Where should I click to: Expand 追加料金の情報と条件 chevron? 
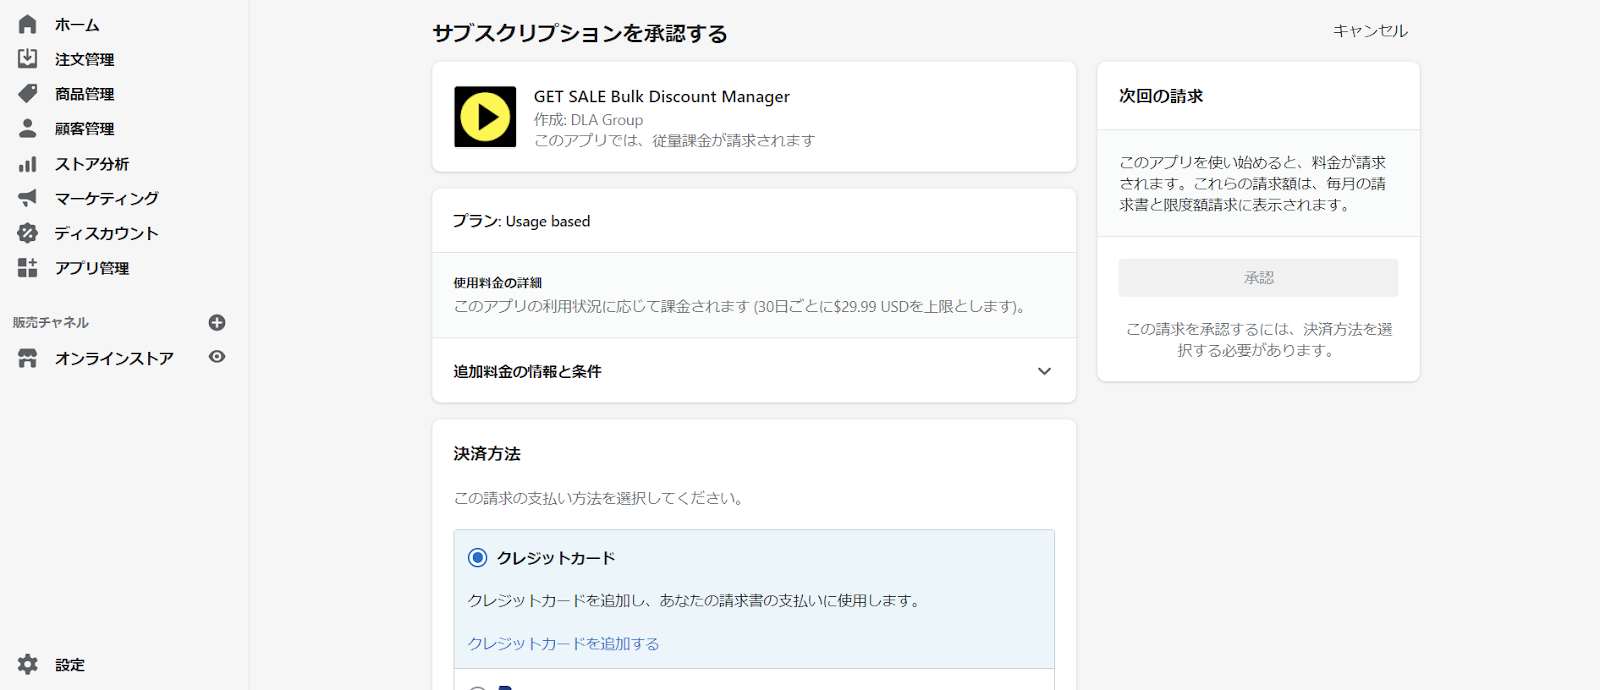click(x=1044, y=371)
